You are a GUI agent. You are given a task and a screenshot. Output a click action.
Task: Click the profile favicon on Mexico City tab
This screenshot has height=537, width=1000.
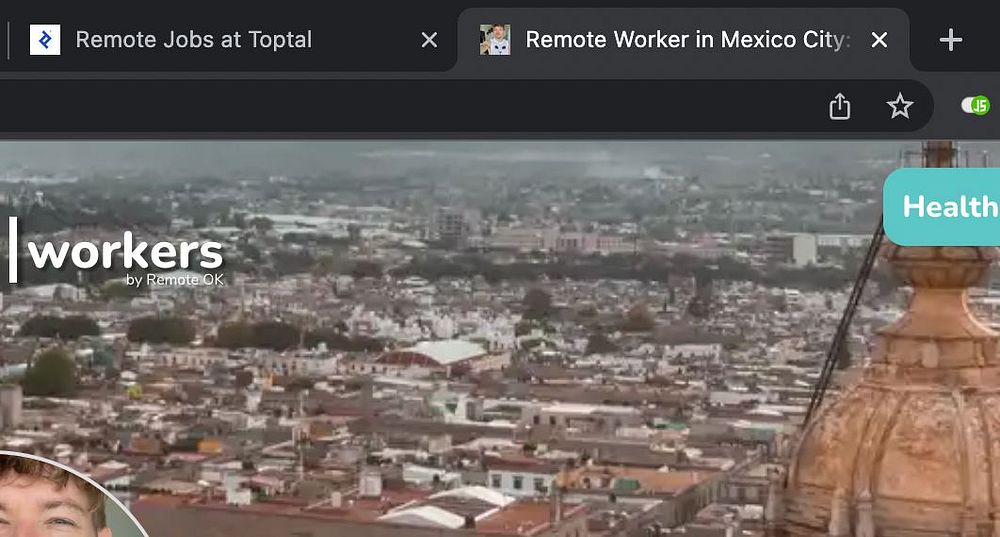pos(495,40)
